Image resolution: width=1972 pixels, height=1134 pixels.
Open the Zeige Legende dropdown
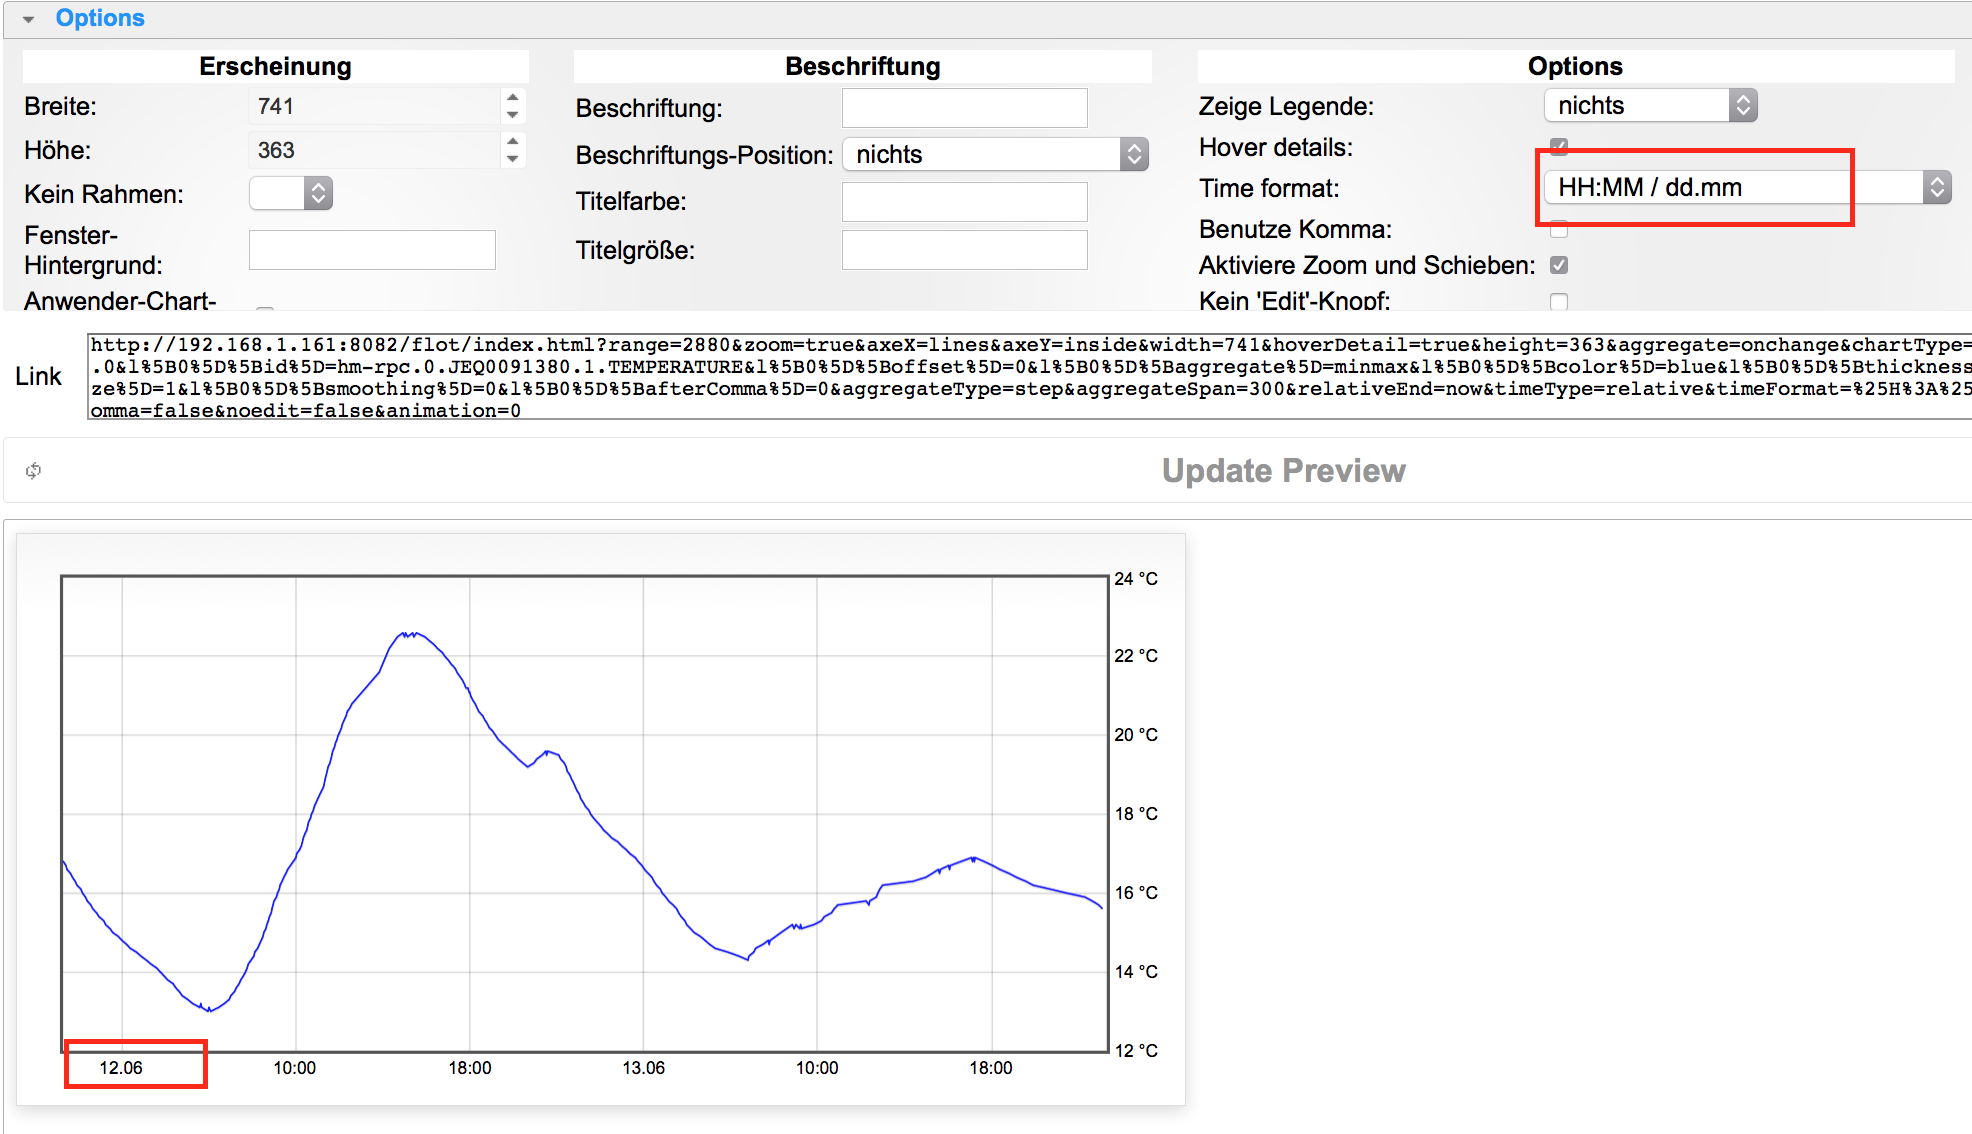[1651, 105]
